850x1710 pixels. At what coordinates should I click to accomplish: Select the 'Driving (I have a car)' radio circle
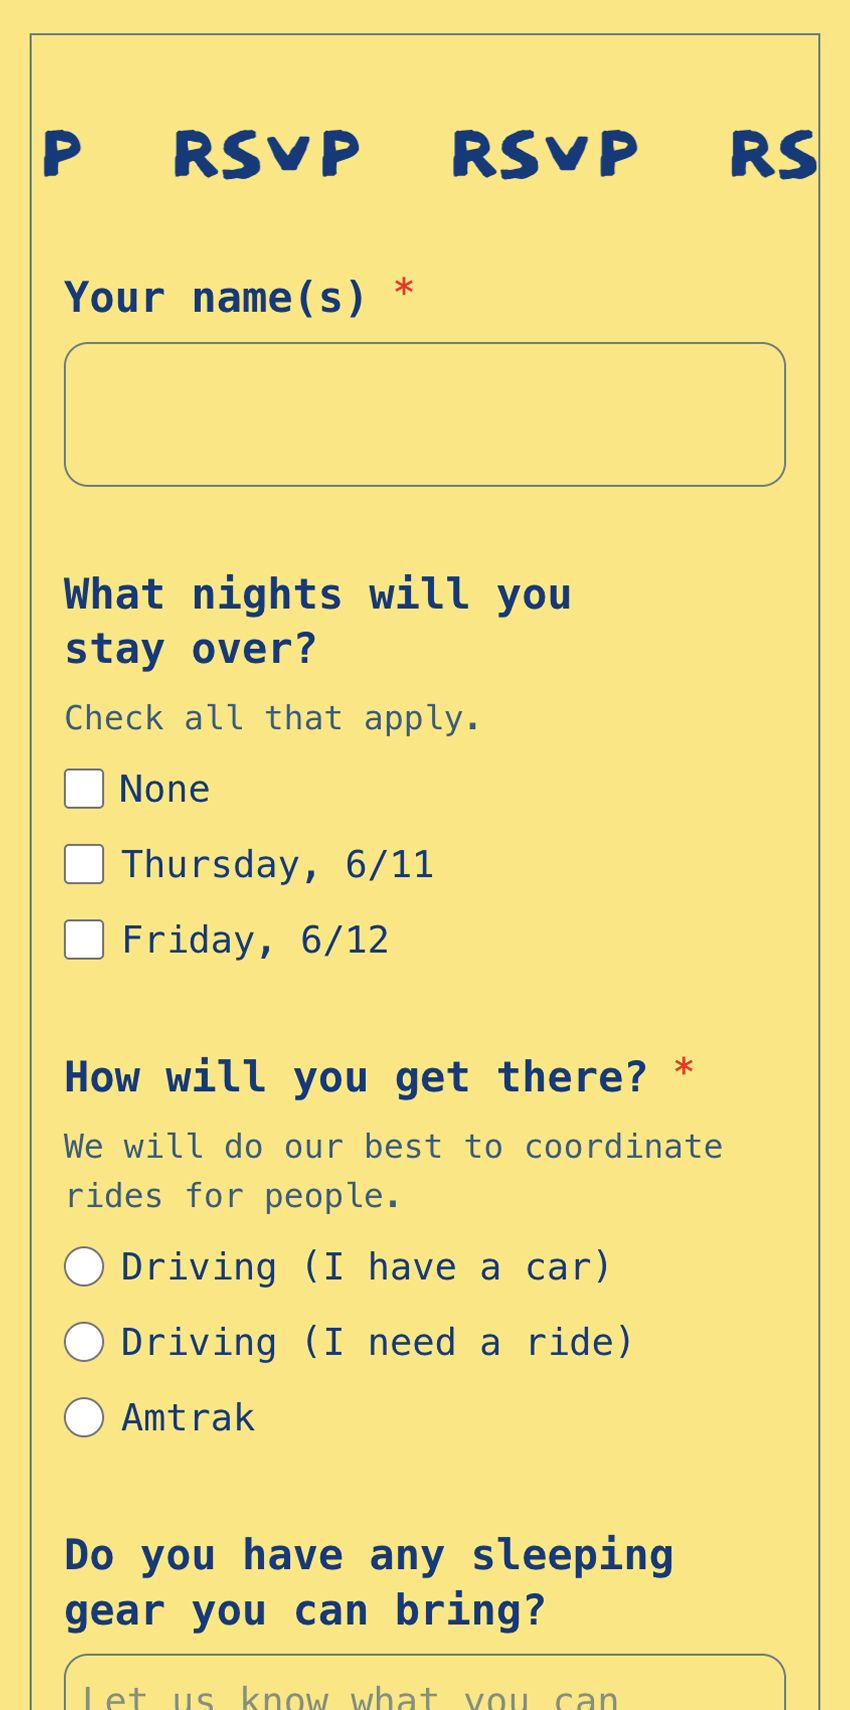coord(84,1267)
